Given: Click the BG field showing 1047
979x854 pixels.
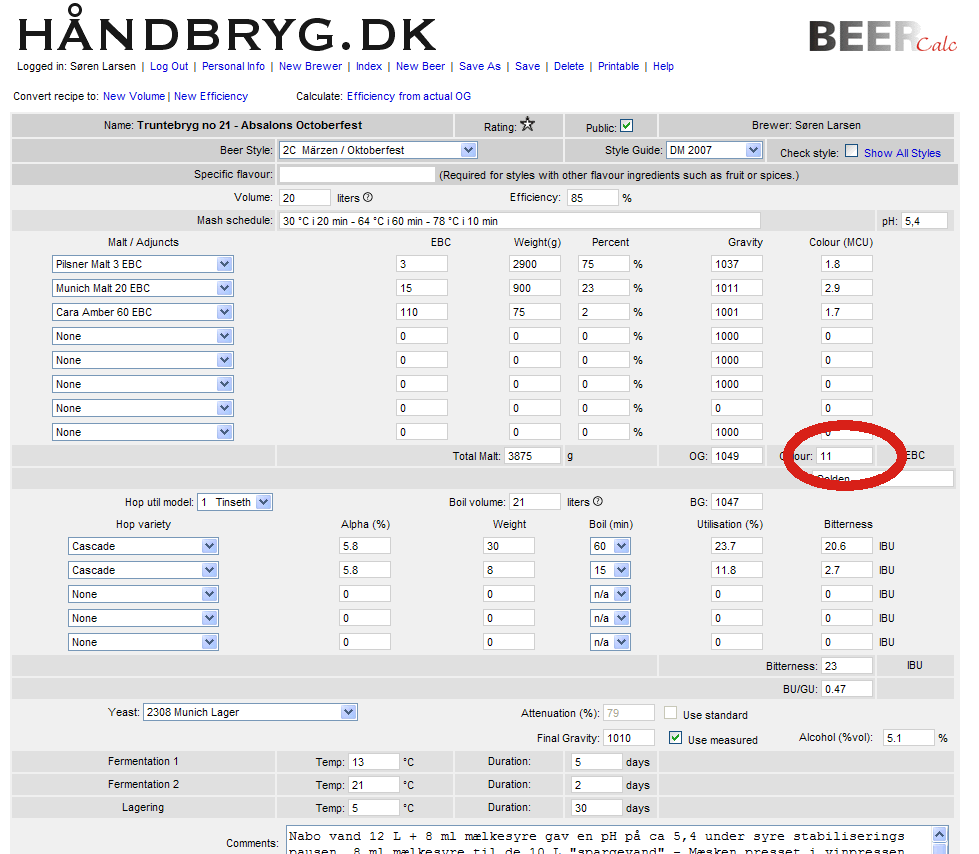Looking at the screenshot, I should pyautogui.click(x=737, y=502).
